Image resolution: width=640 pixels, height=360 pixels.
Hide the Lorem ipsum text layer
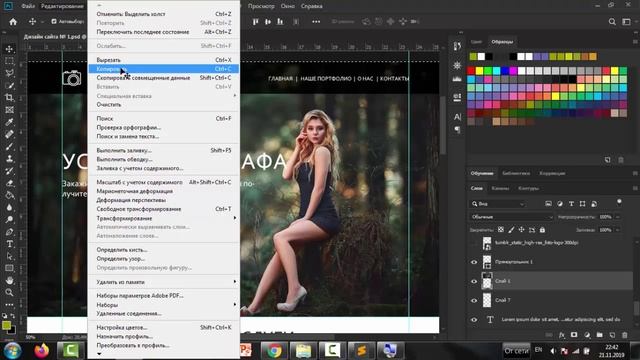[474, 320]
